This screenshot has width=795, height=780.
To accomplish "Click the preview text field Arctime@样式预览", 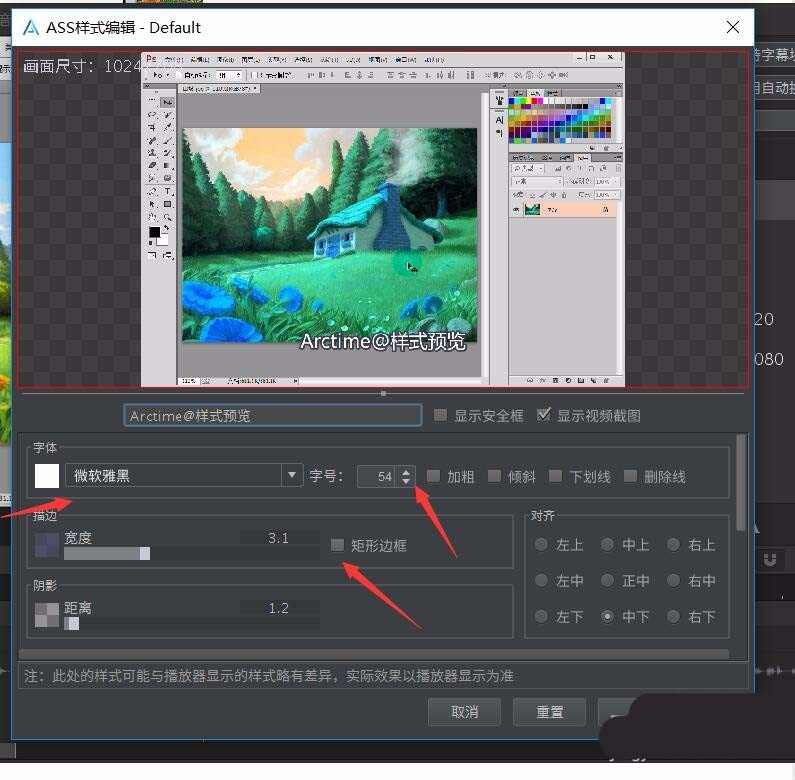I will click(x=273, y=415).
